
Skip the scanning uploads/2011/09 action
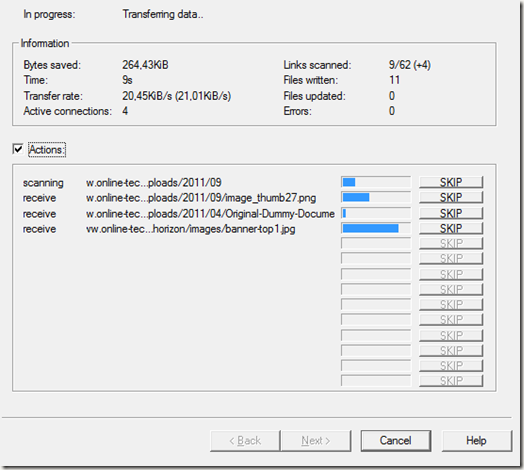[x=451, y=182]
